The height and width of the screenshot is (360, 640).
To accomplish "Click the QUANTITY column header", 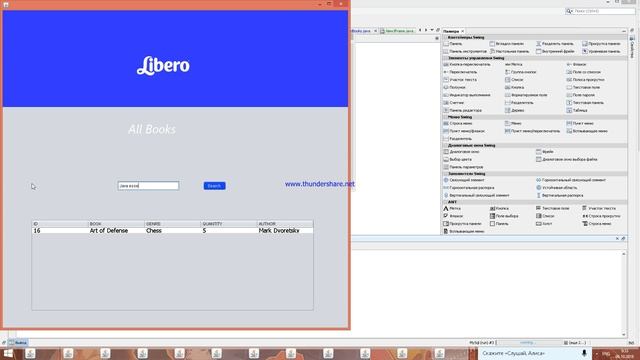I will point(229,224).
